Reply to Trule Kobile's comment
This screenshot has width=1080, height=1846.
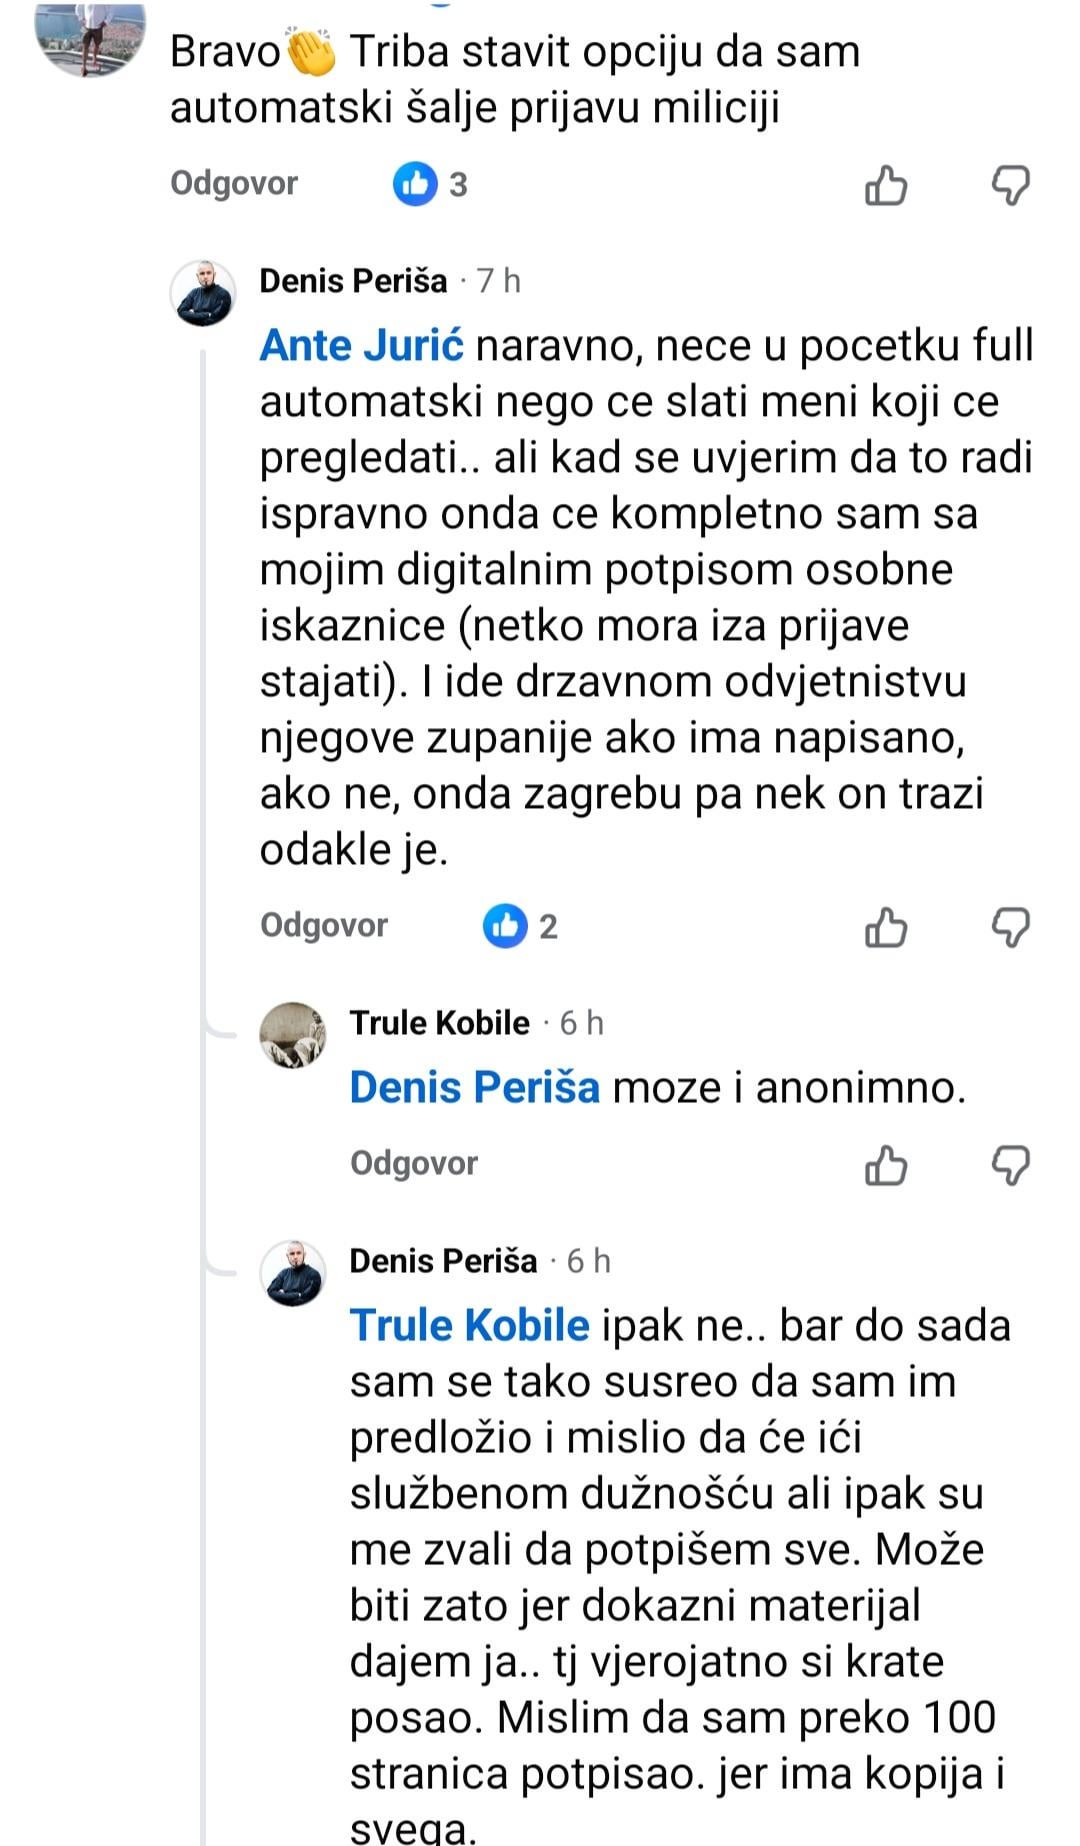click(x=413, y=1163)
